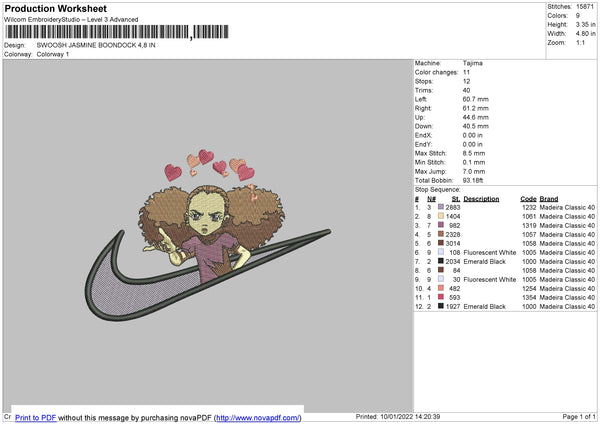Viewport: 600px width, 424px height.
Task: Click the Color changes value 11
Action: pos(466,72)
